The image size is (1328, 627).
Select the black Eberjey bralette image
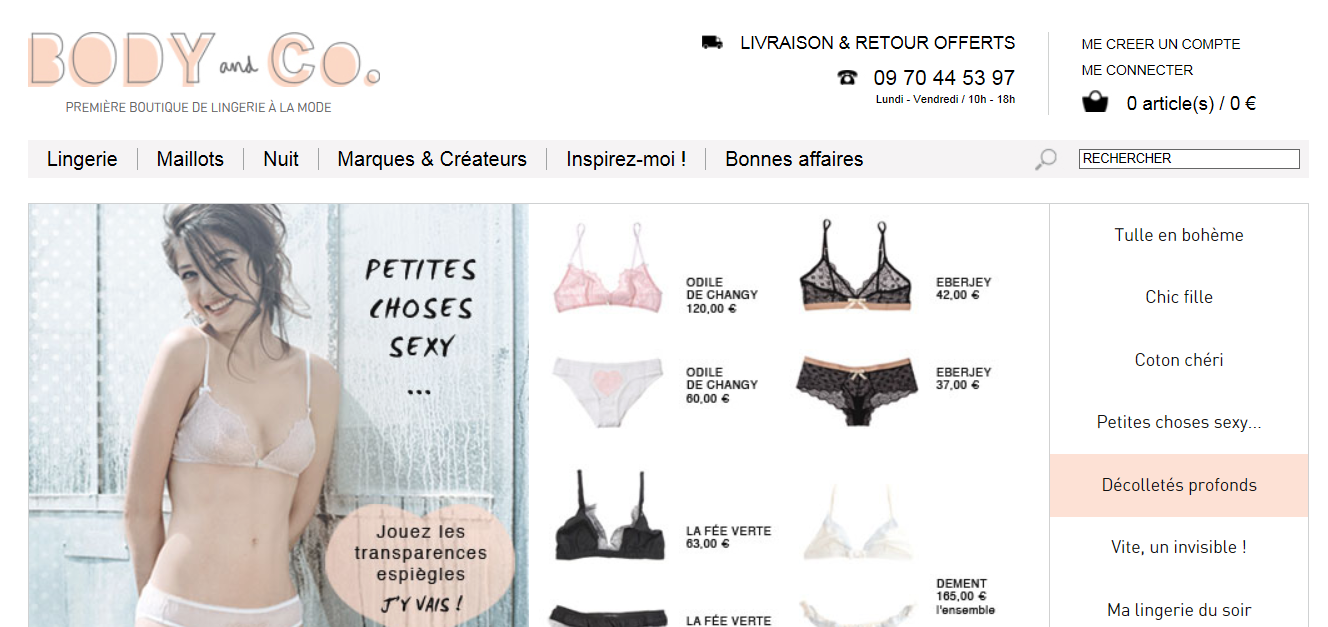click(x=855, y=266)
